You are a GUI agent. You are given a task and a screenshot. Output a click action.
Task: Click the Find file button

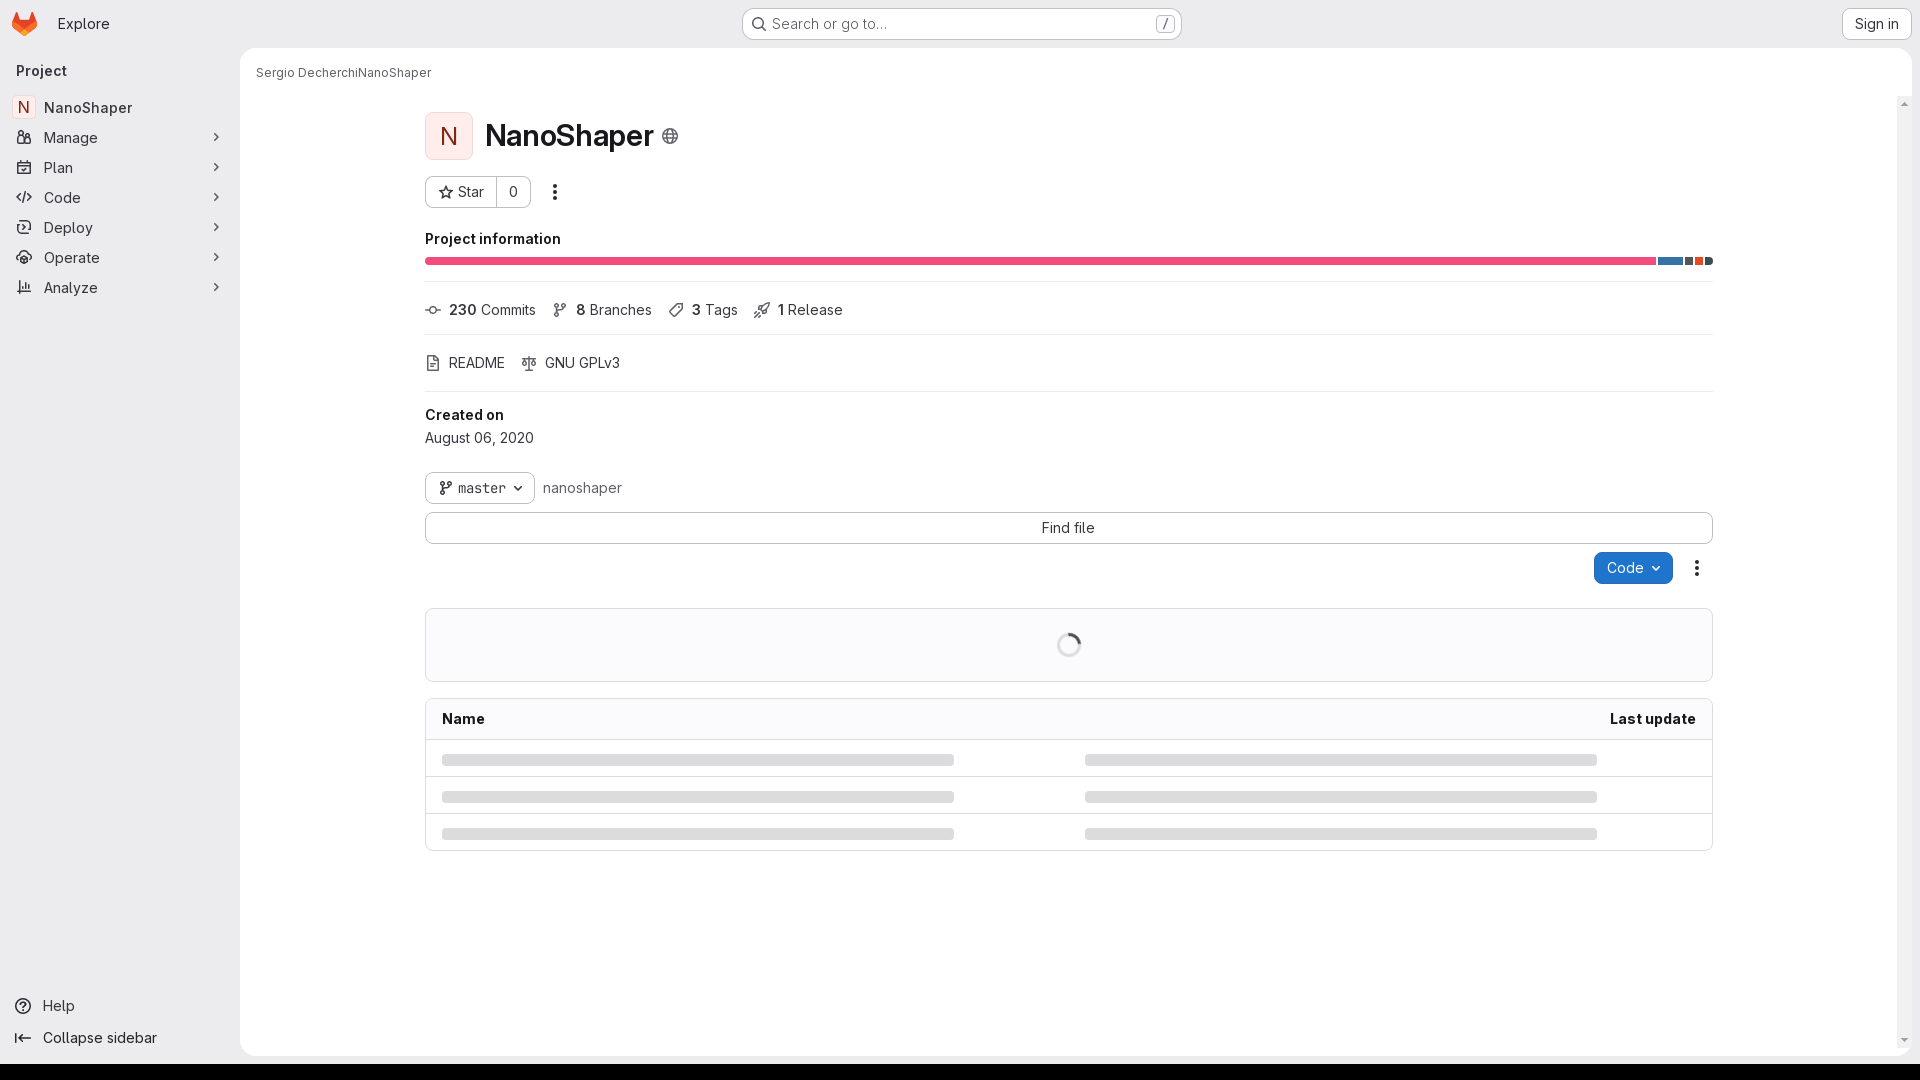[1068, 528]
